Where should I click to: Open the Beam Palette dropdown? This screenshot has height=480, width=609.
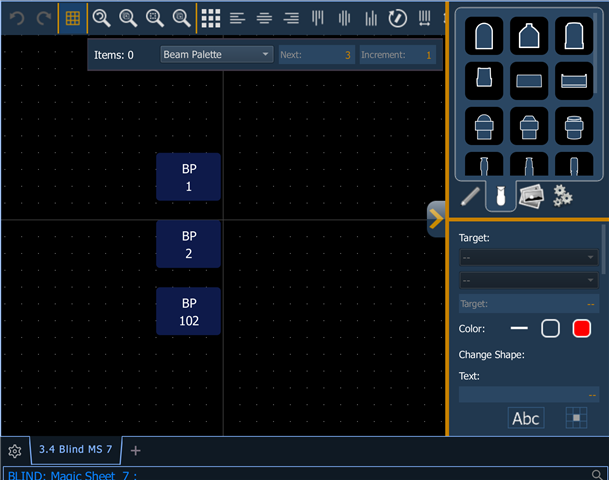pos(216,55)
